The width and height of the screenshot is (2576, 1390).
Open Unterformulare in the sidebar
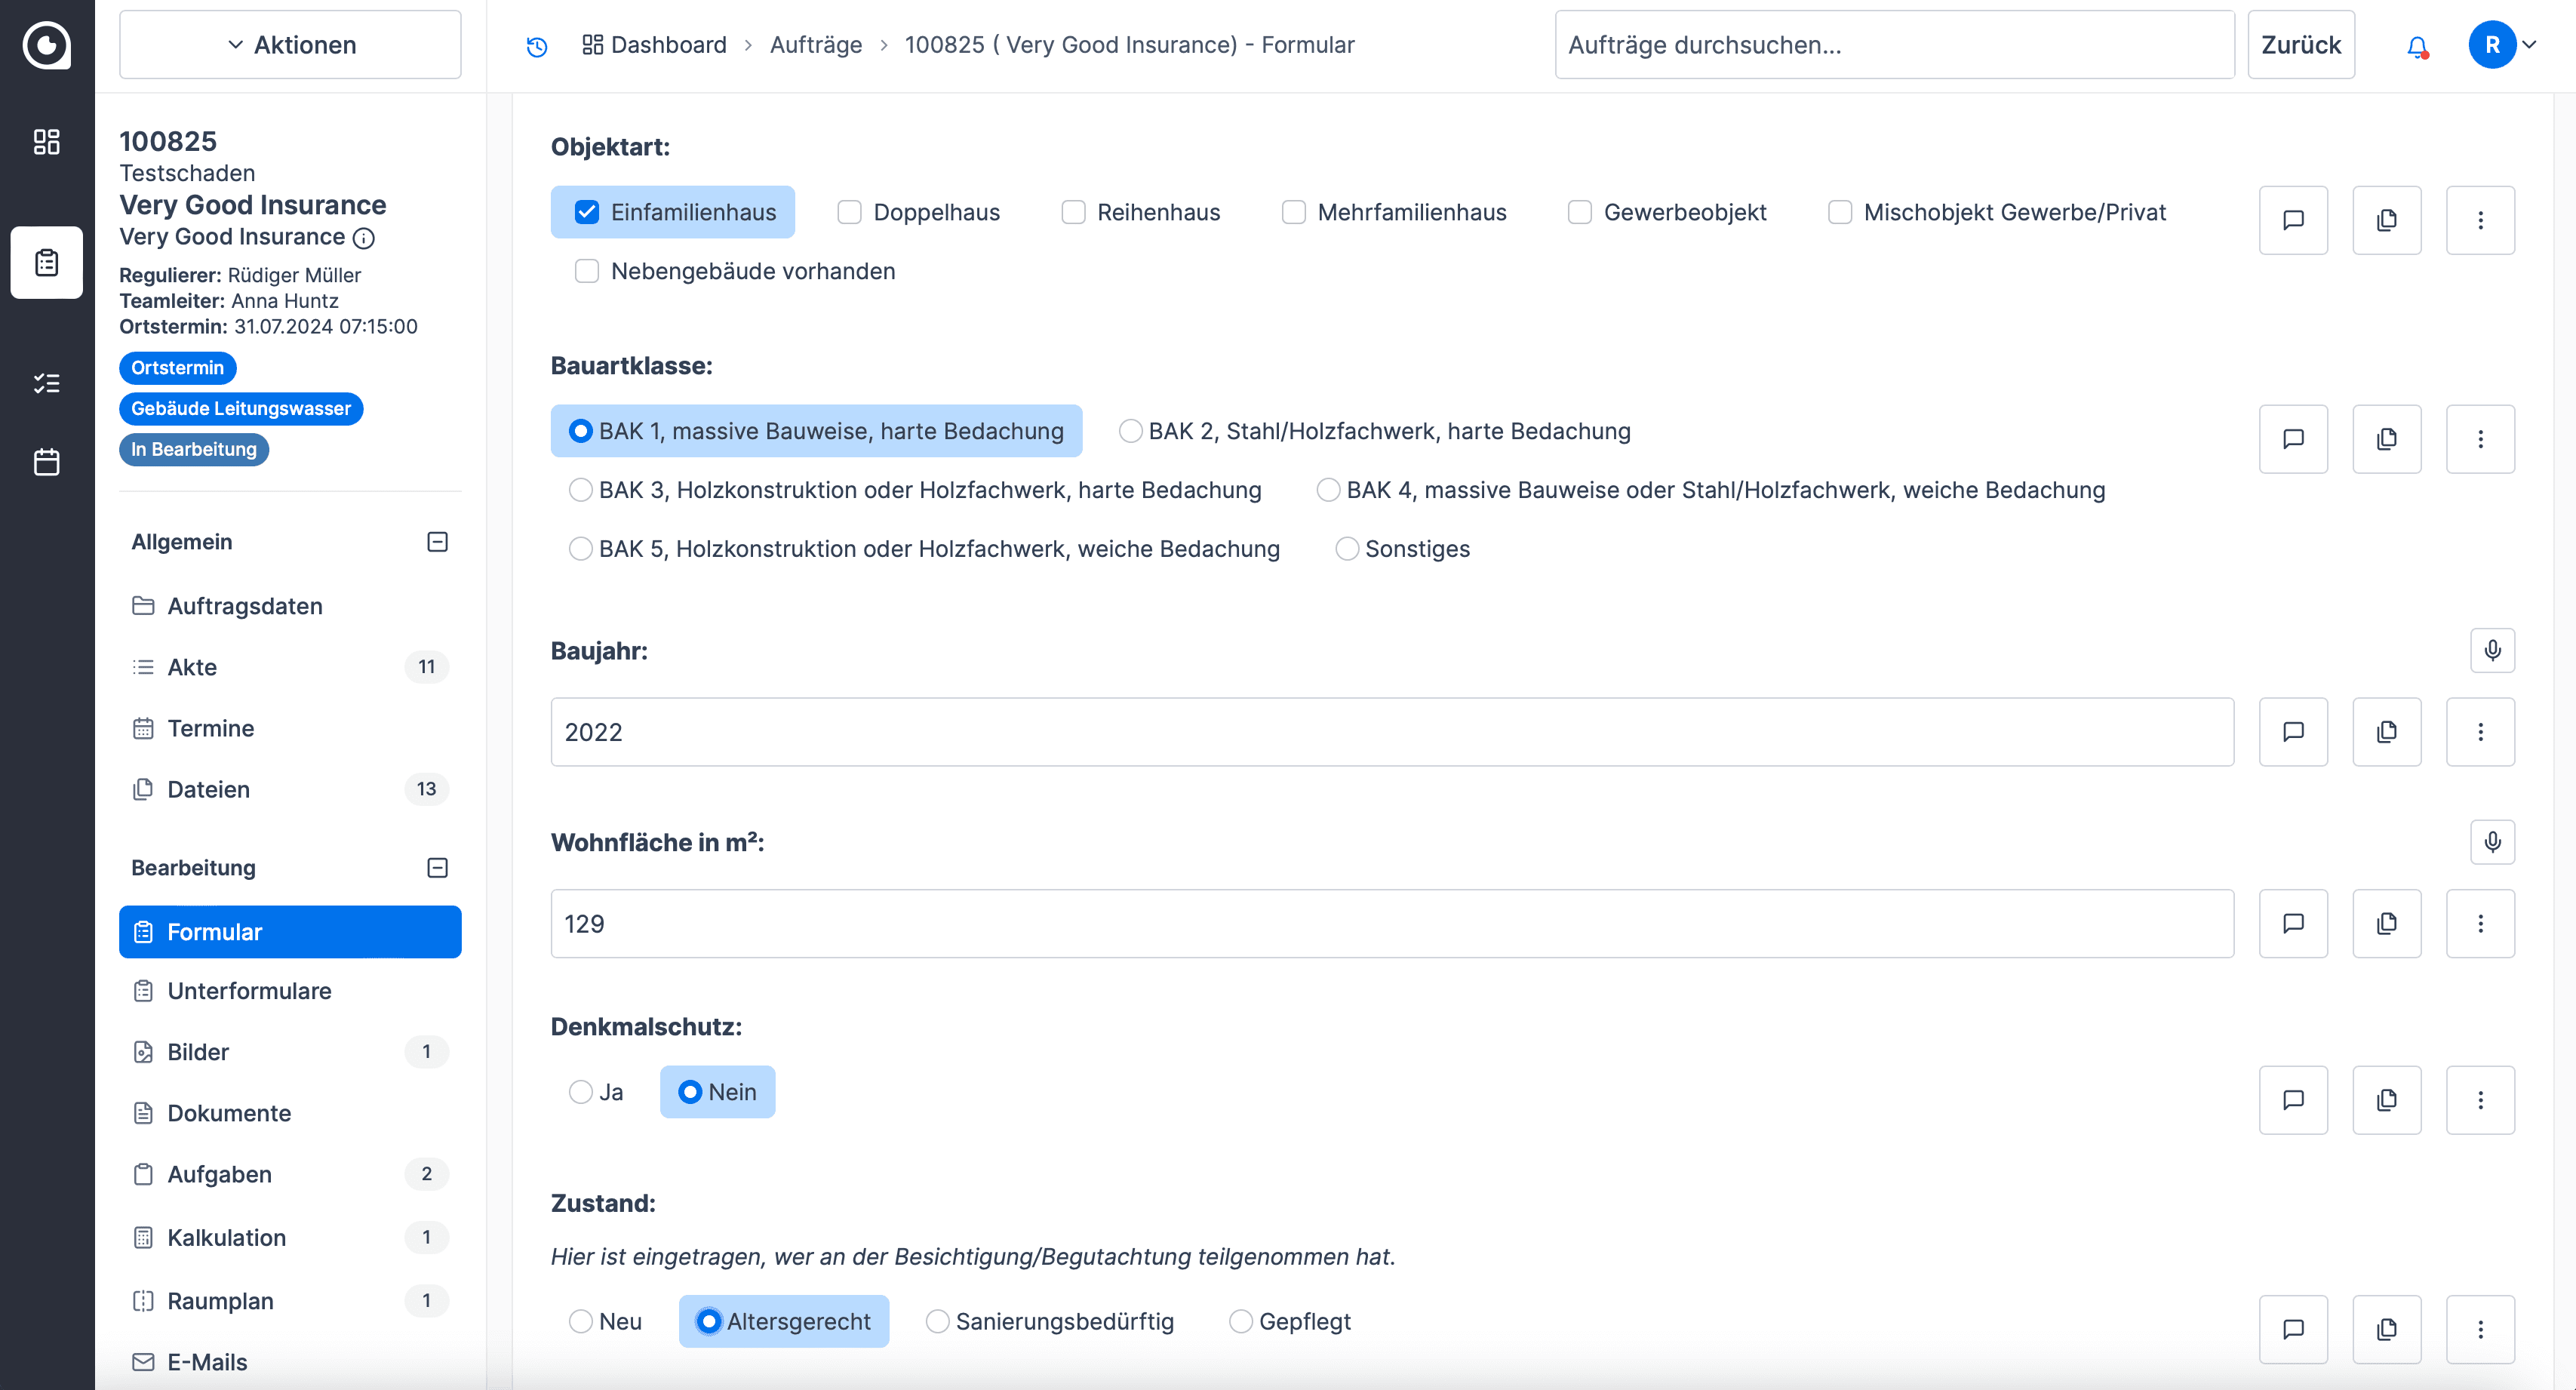tap(249, 991)
